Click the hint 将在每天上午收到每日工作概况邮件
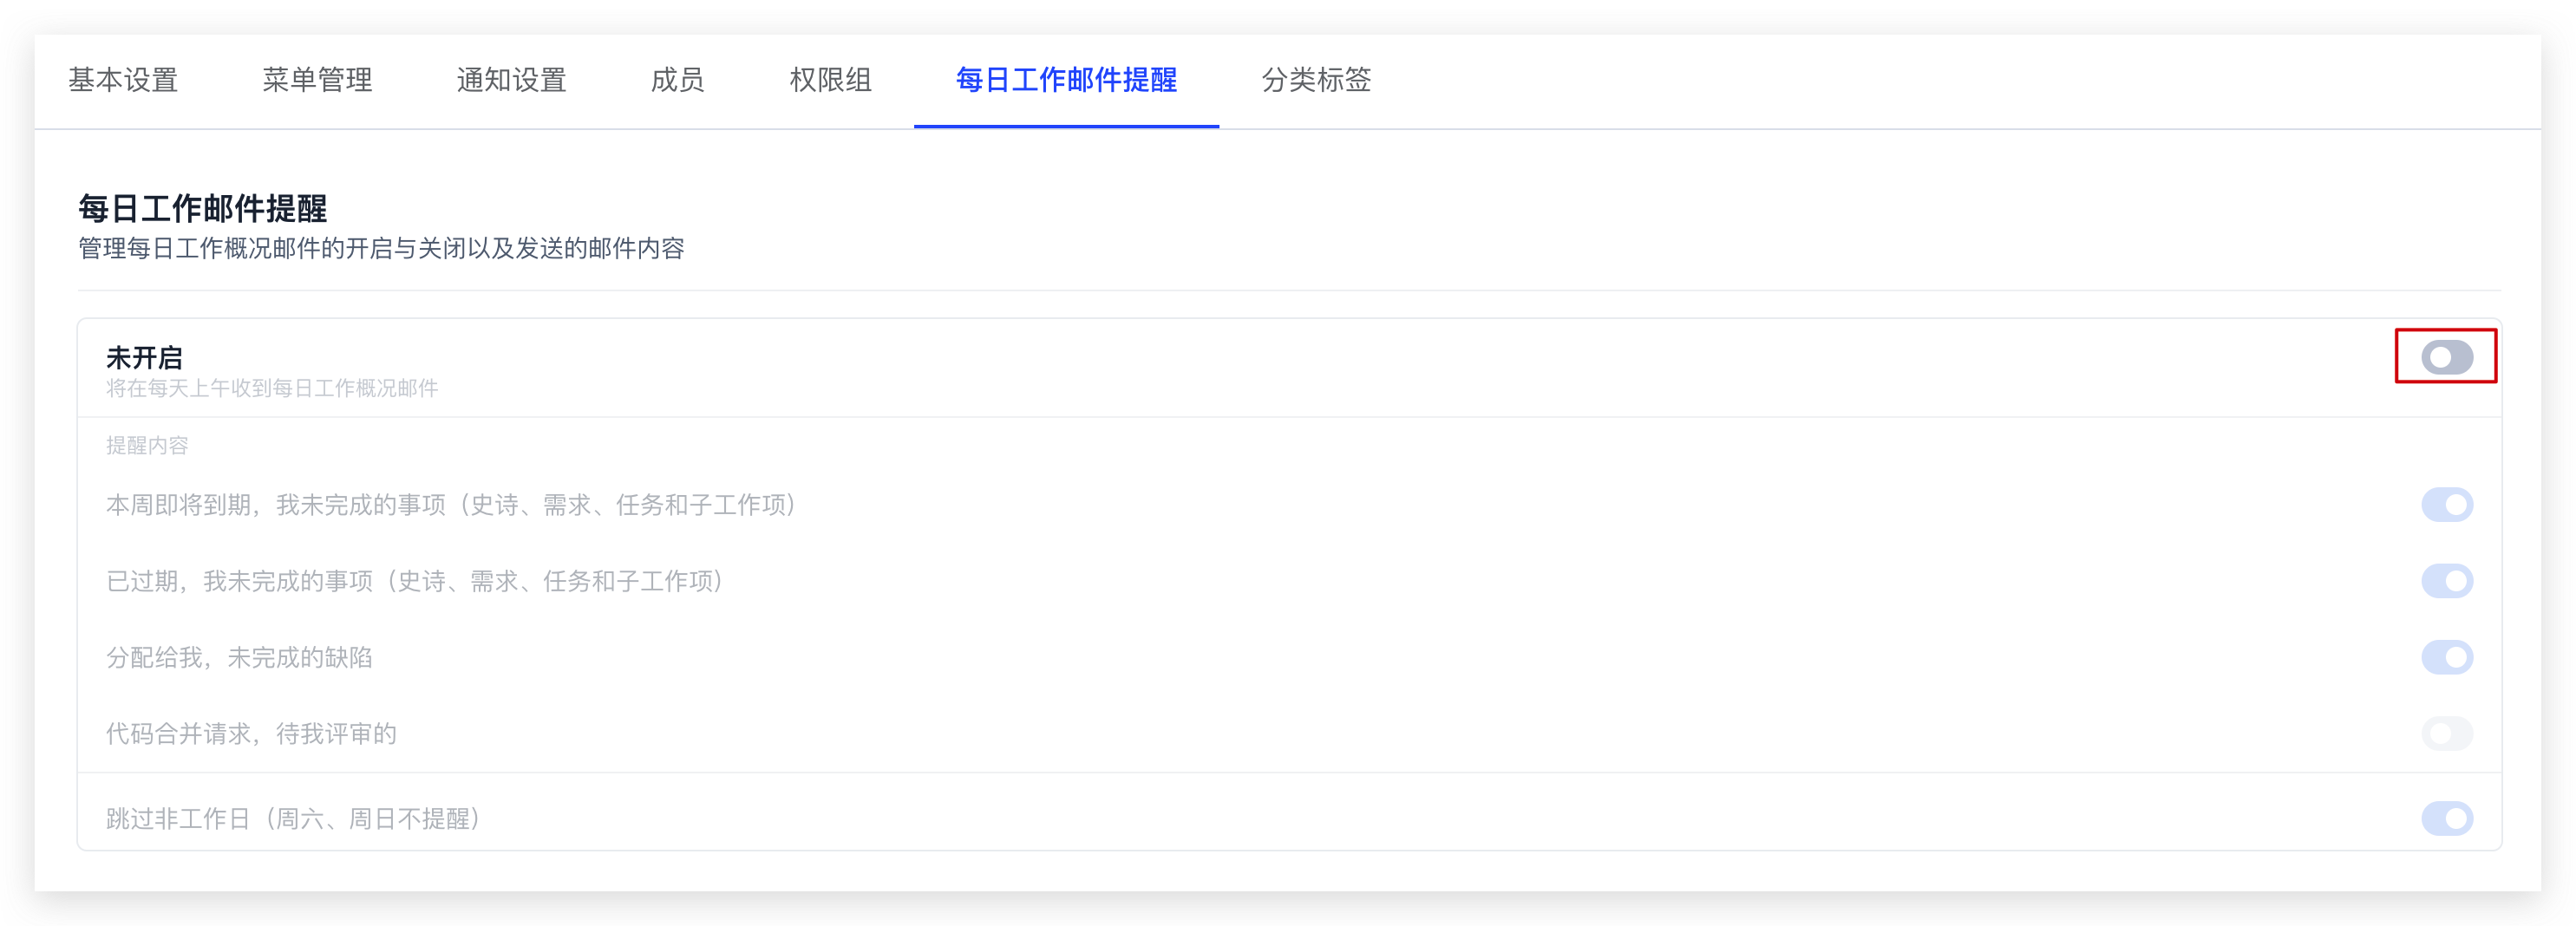Image resolution: width=2576 pixels, height=926 pixels. click(272, 388)
